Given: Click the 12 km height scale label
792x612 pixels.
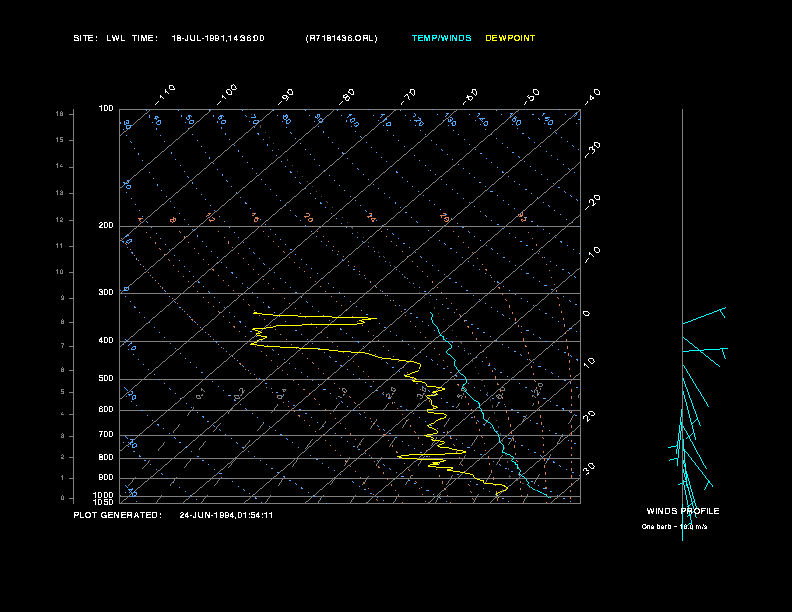Looking at the screenshot, I should [60, 220].
